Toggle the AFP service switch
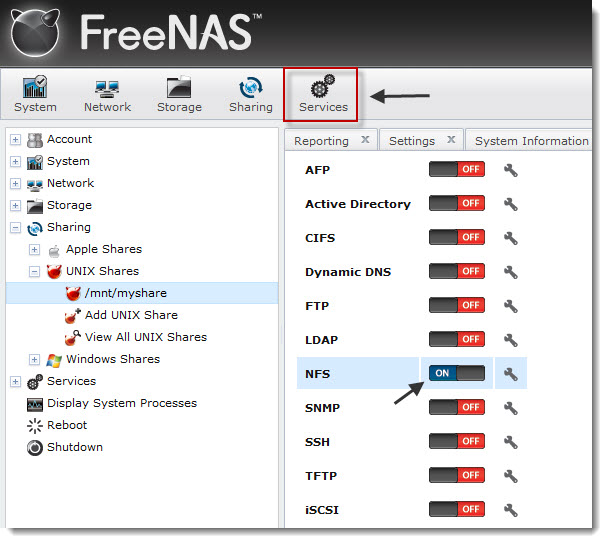This screenshot has height=543, width=607. (x=457, y=169)
